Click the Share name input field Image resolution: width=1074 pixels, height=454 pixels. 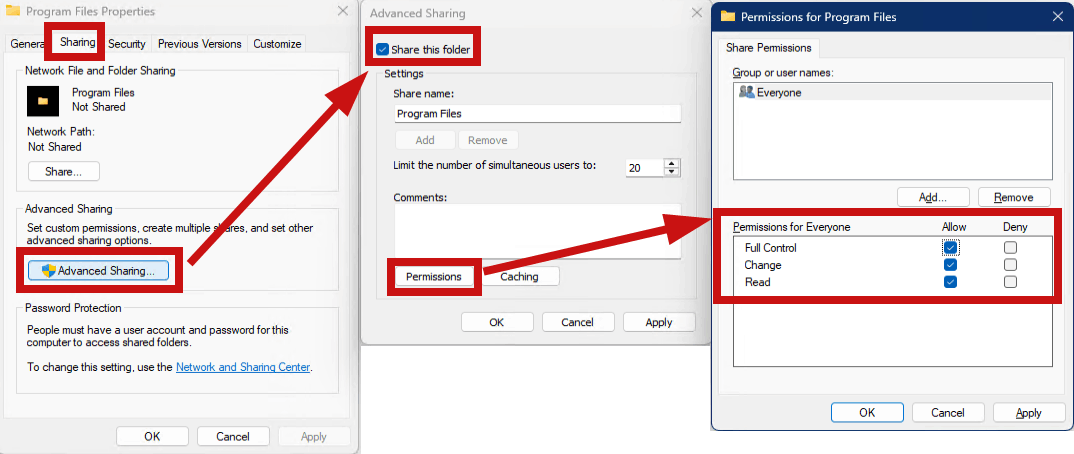coord(538,114)
